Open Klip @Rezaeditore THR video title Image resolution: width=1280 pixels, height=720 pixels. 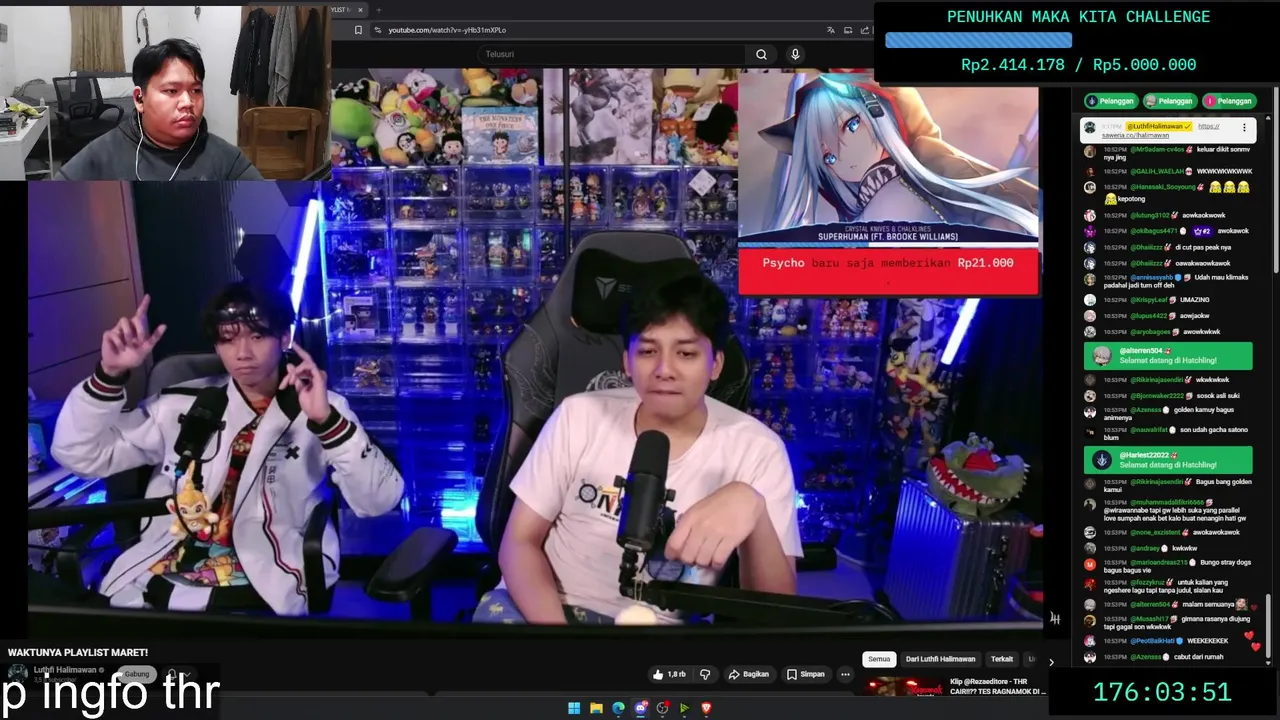997,686
